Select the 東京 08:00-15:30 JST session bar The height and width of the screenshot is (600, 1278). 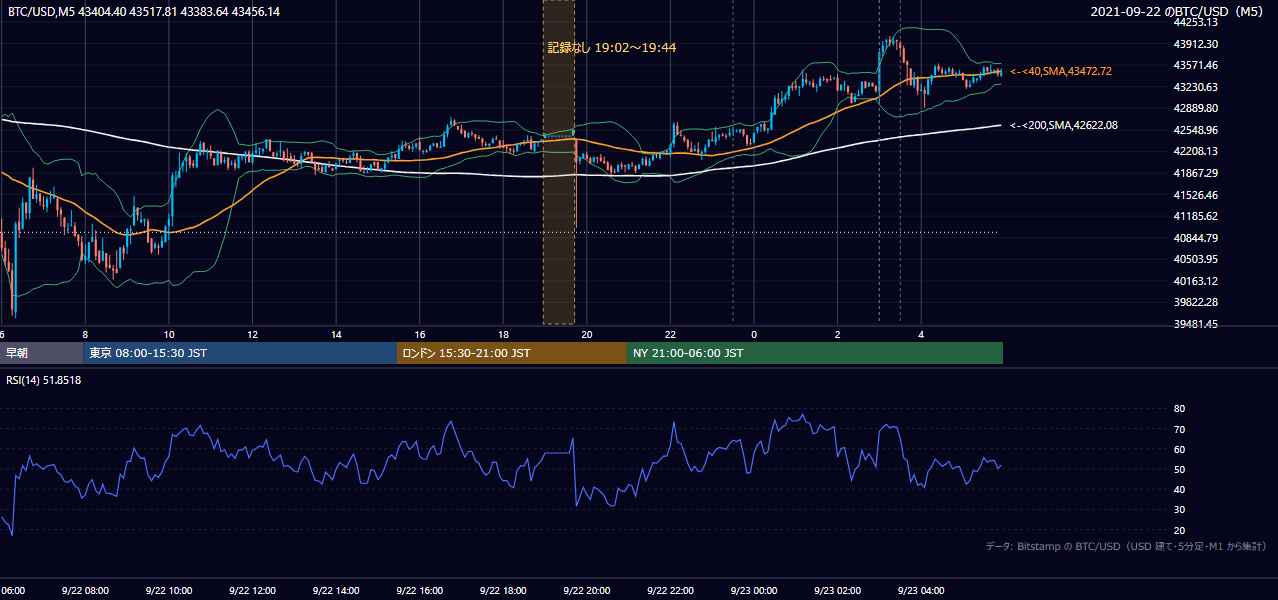point(240,353)
